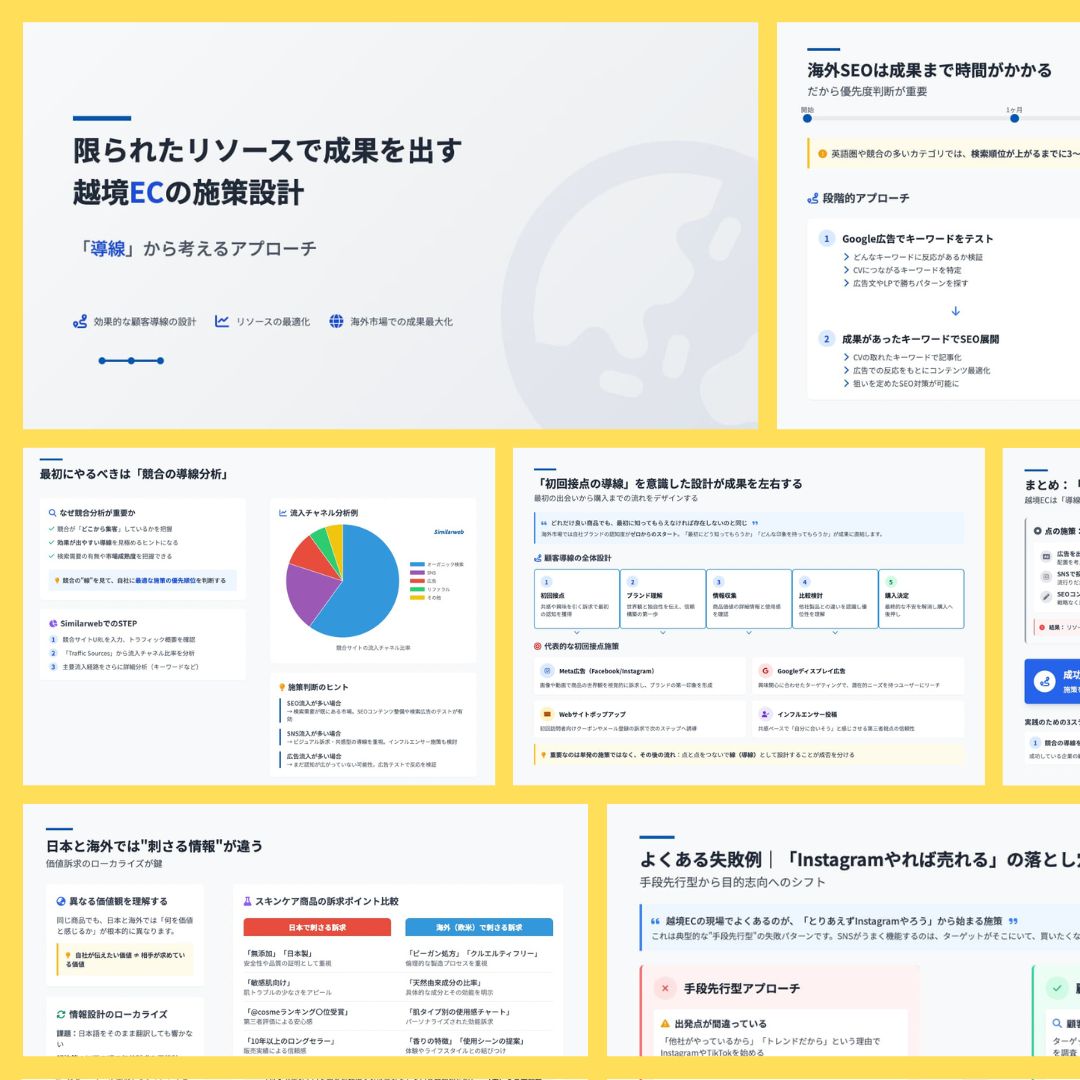Click red X icon beside 手段先行型アプローチ
1080x1080 pixels.
[x=665, y=988]
